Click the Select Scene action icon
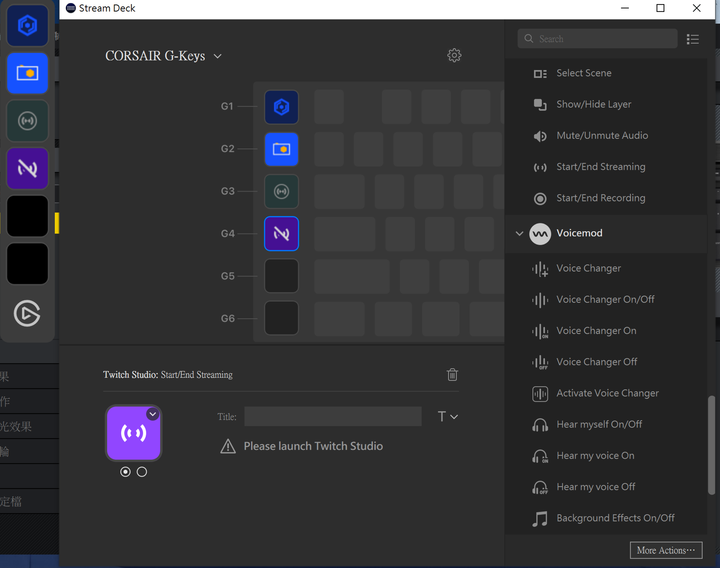The height and width of the screenshot is (568, 720). (540, 73)
